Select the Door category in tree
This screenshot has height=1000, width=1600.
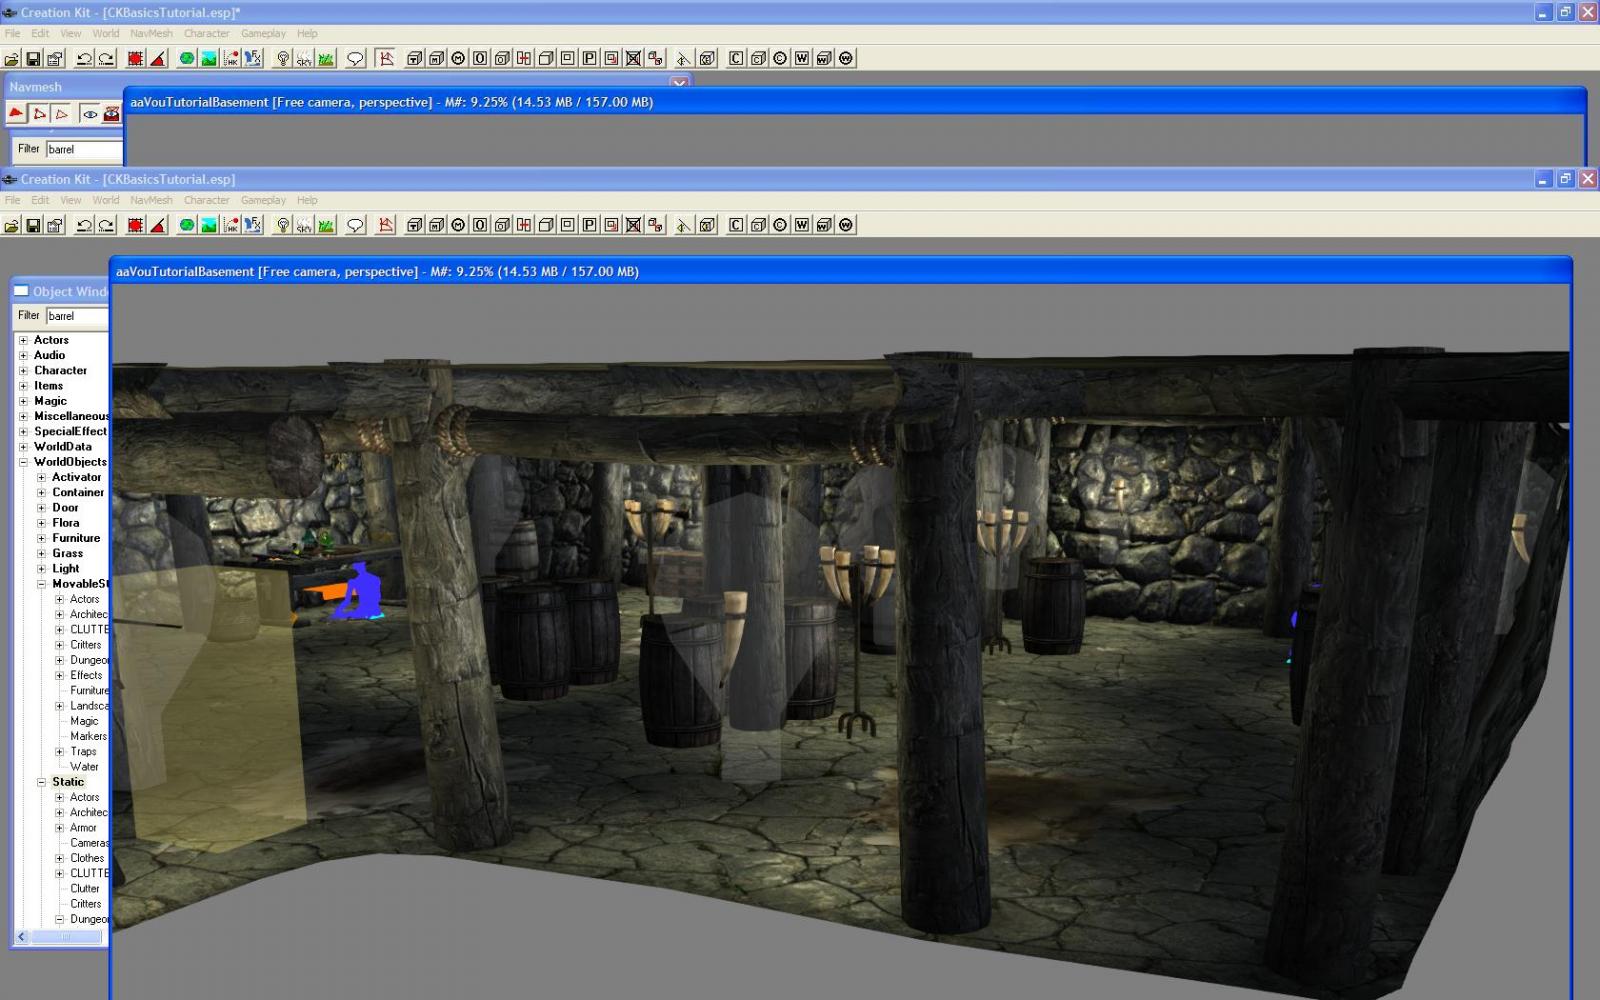click(x=65, y=508)
